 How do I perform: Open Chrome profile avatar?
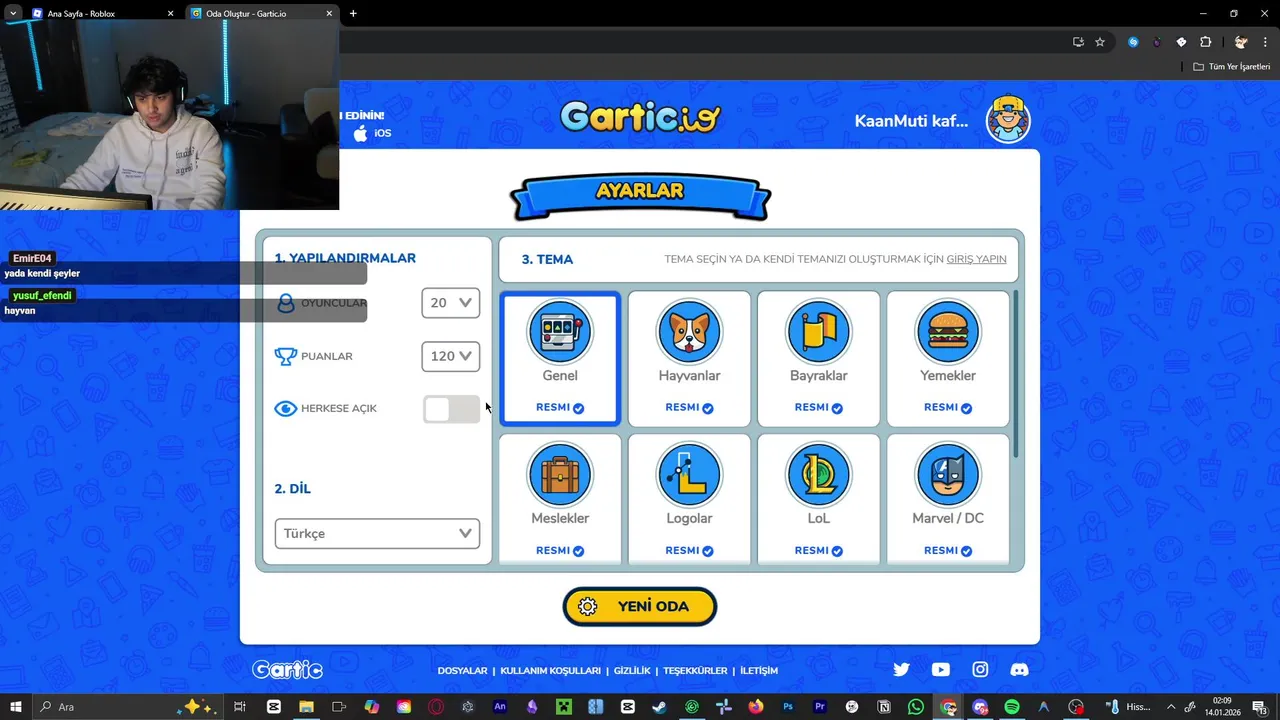1241,42
